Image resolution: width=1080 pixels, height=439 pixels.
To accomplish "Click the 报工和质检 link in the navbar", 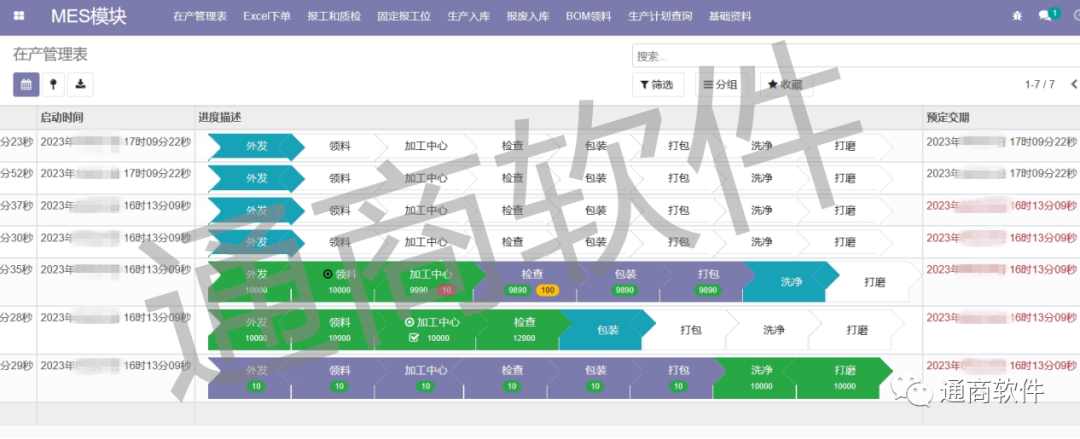I will (334, 16).
